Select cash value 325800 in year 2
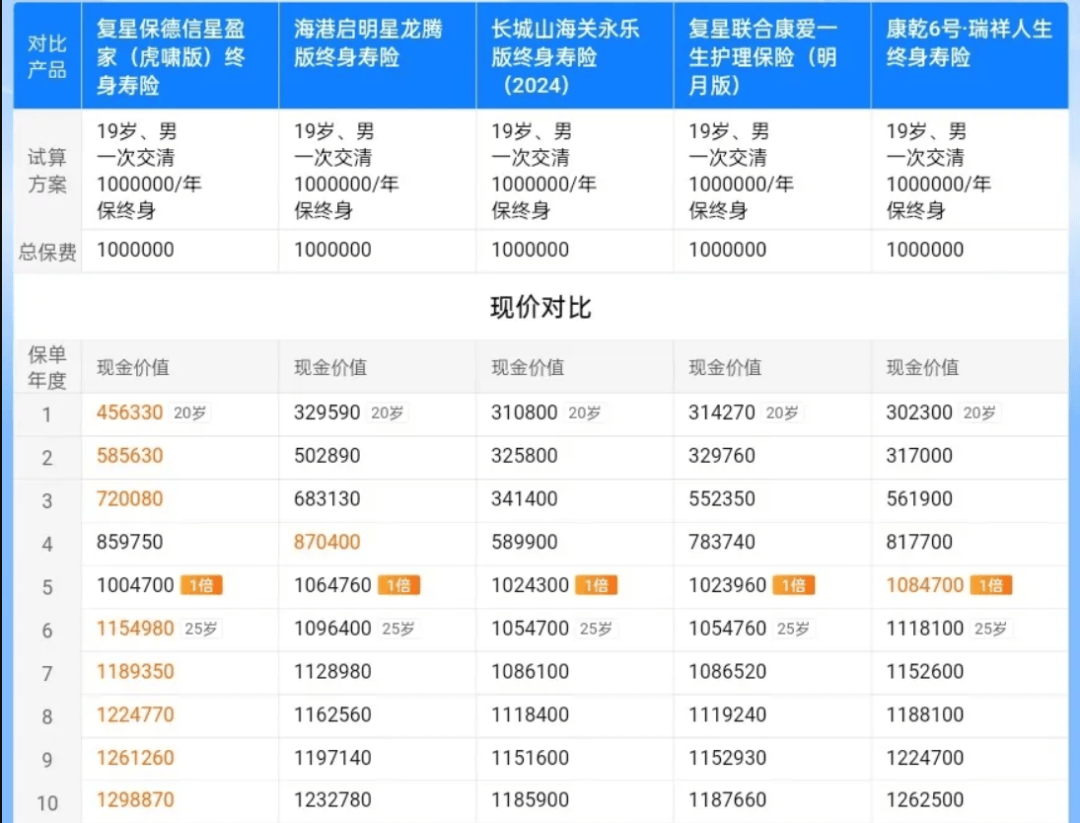 (x=524, y=456)
